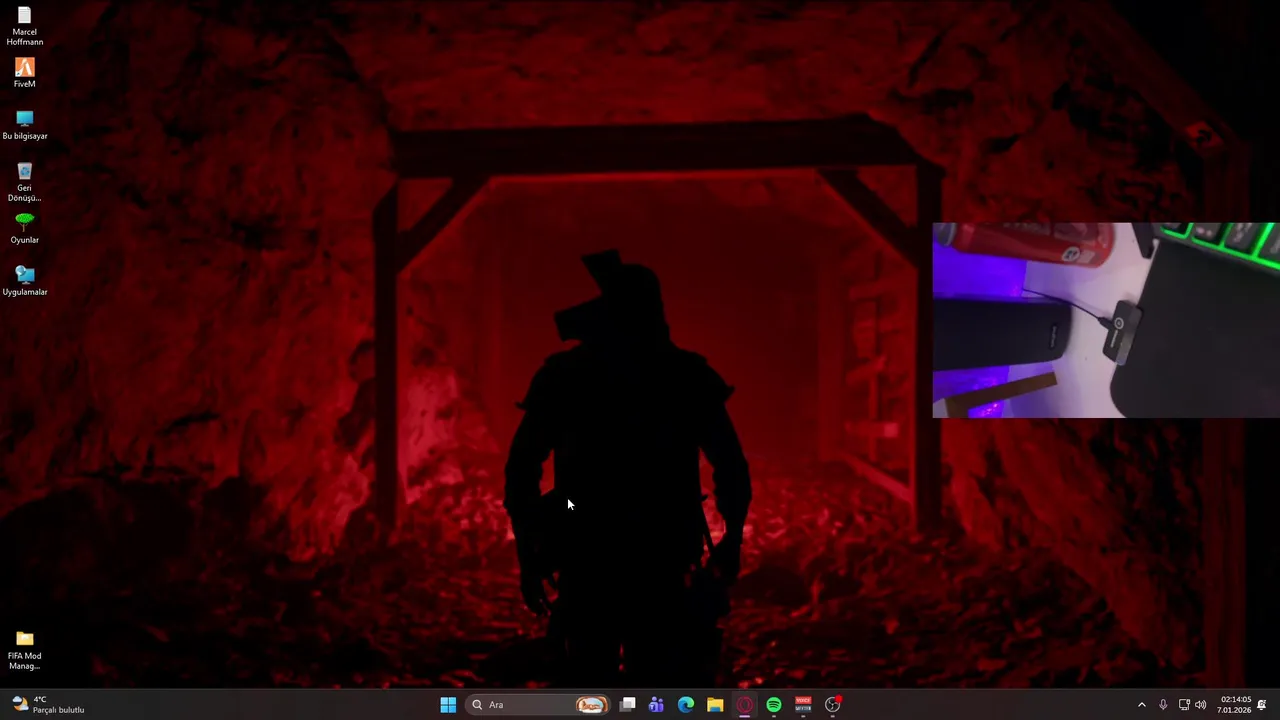Open the Bu bilgisayar desktop icon
The width and height of the screenshot is (1280, 720).
tap(24, 125)
